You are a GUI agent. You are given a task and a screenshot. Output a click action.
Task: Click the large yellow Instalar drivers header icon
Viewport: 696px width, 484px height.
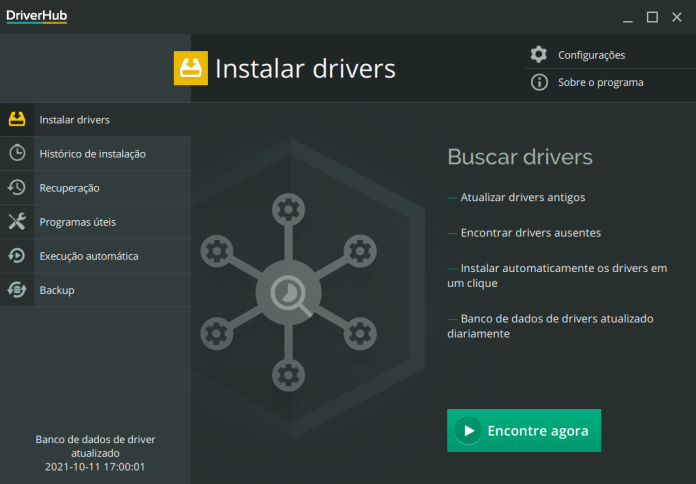191,68
